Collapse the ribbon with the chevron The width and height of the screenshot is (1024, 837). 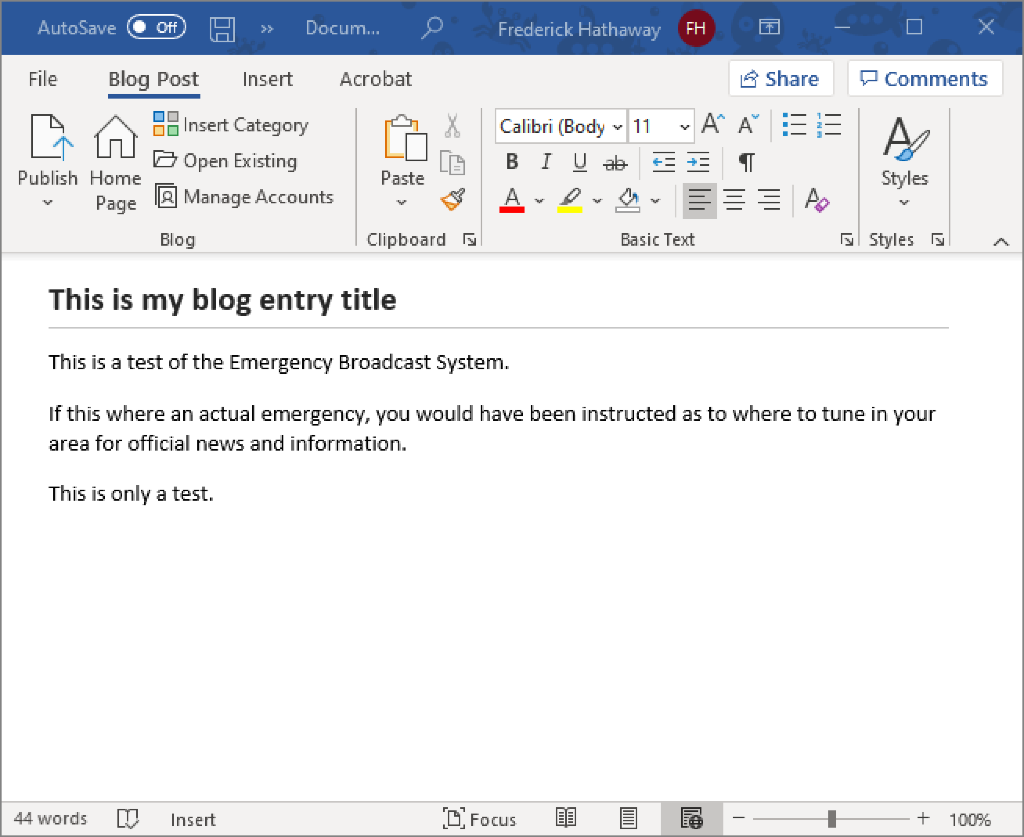pyautogui.click(x=1000, y=242)
